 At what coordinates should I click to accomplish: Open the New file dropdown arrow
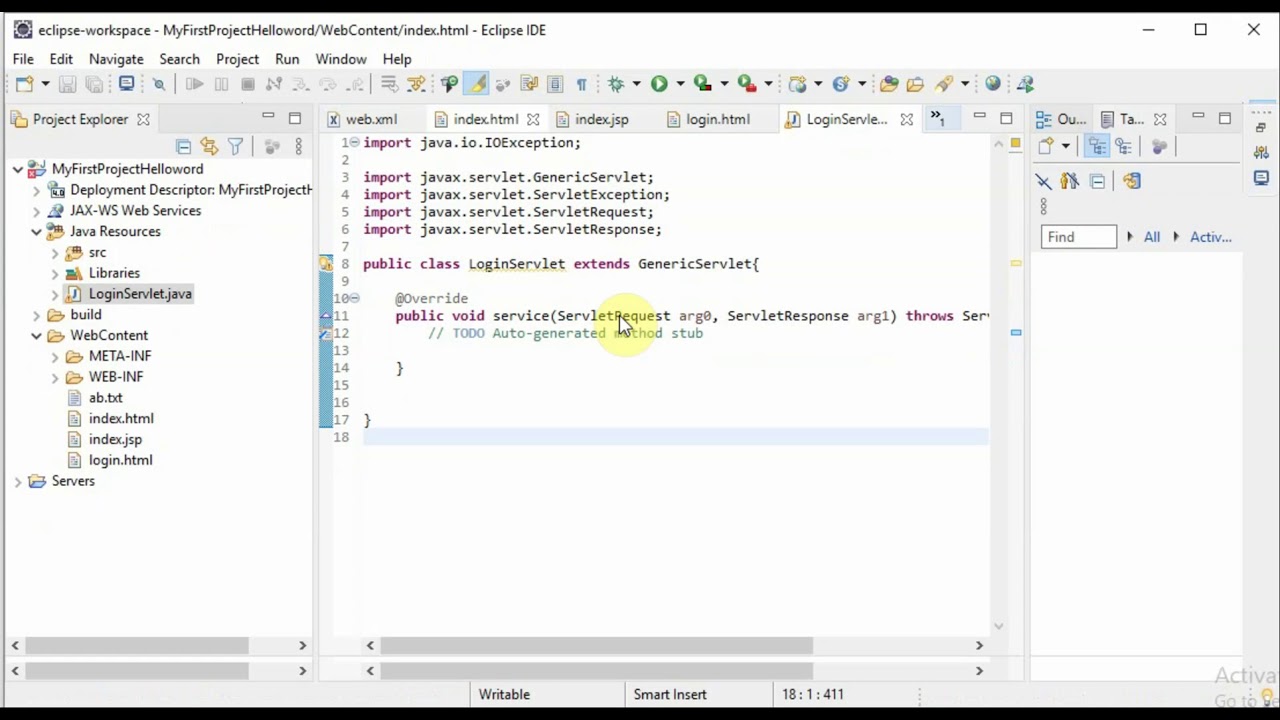coord(45,84)
